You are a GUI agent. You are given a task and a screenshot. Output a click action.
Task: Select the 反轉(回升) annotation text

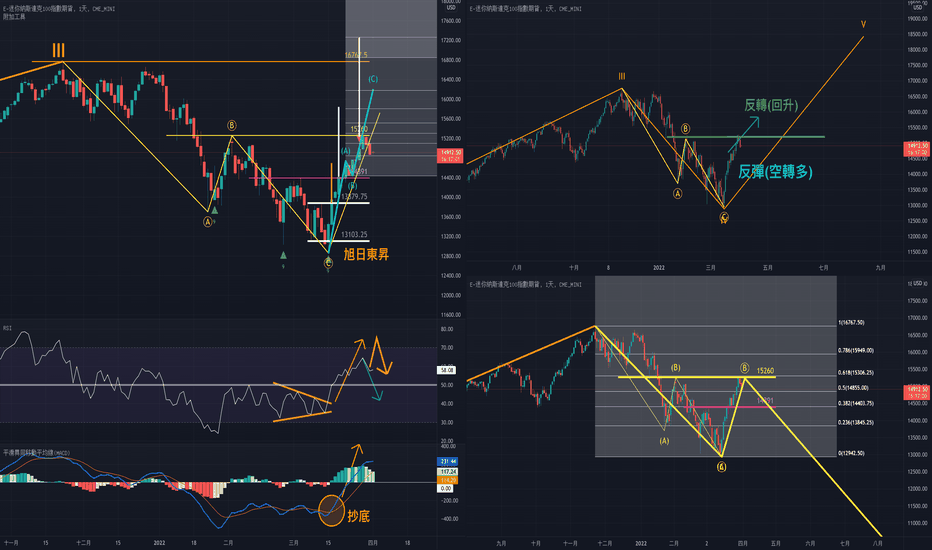[771, 105]
